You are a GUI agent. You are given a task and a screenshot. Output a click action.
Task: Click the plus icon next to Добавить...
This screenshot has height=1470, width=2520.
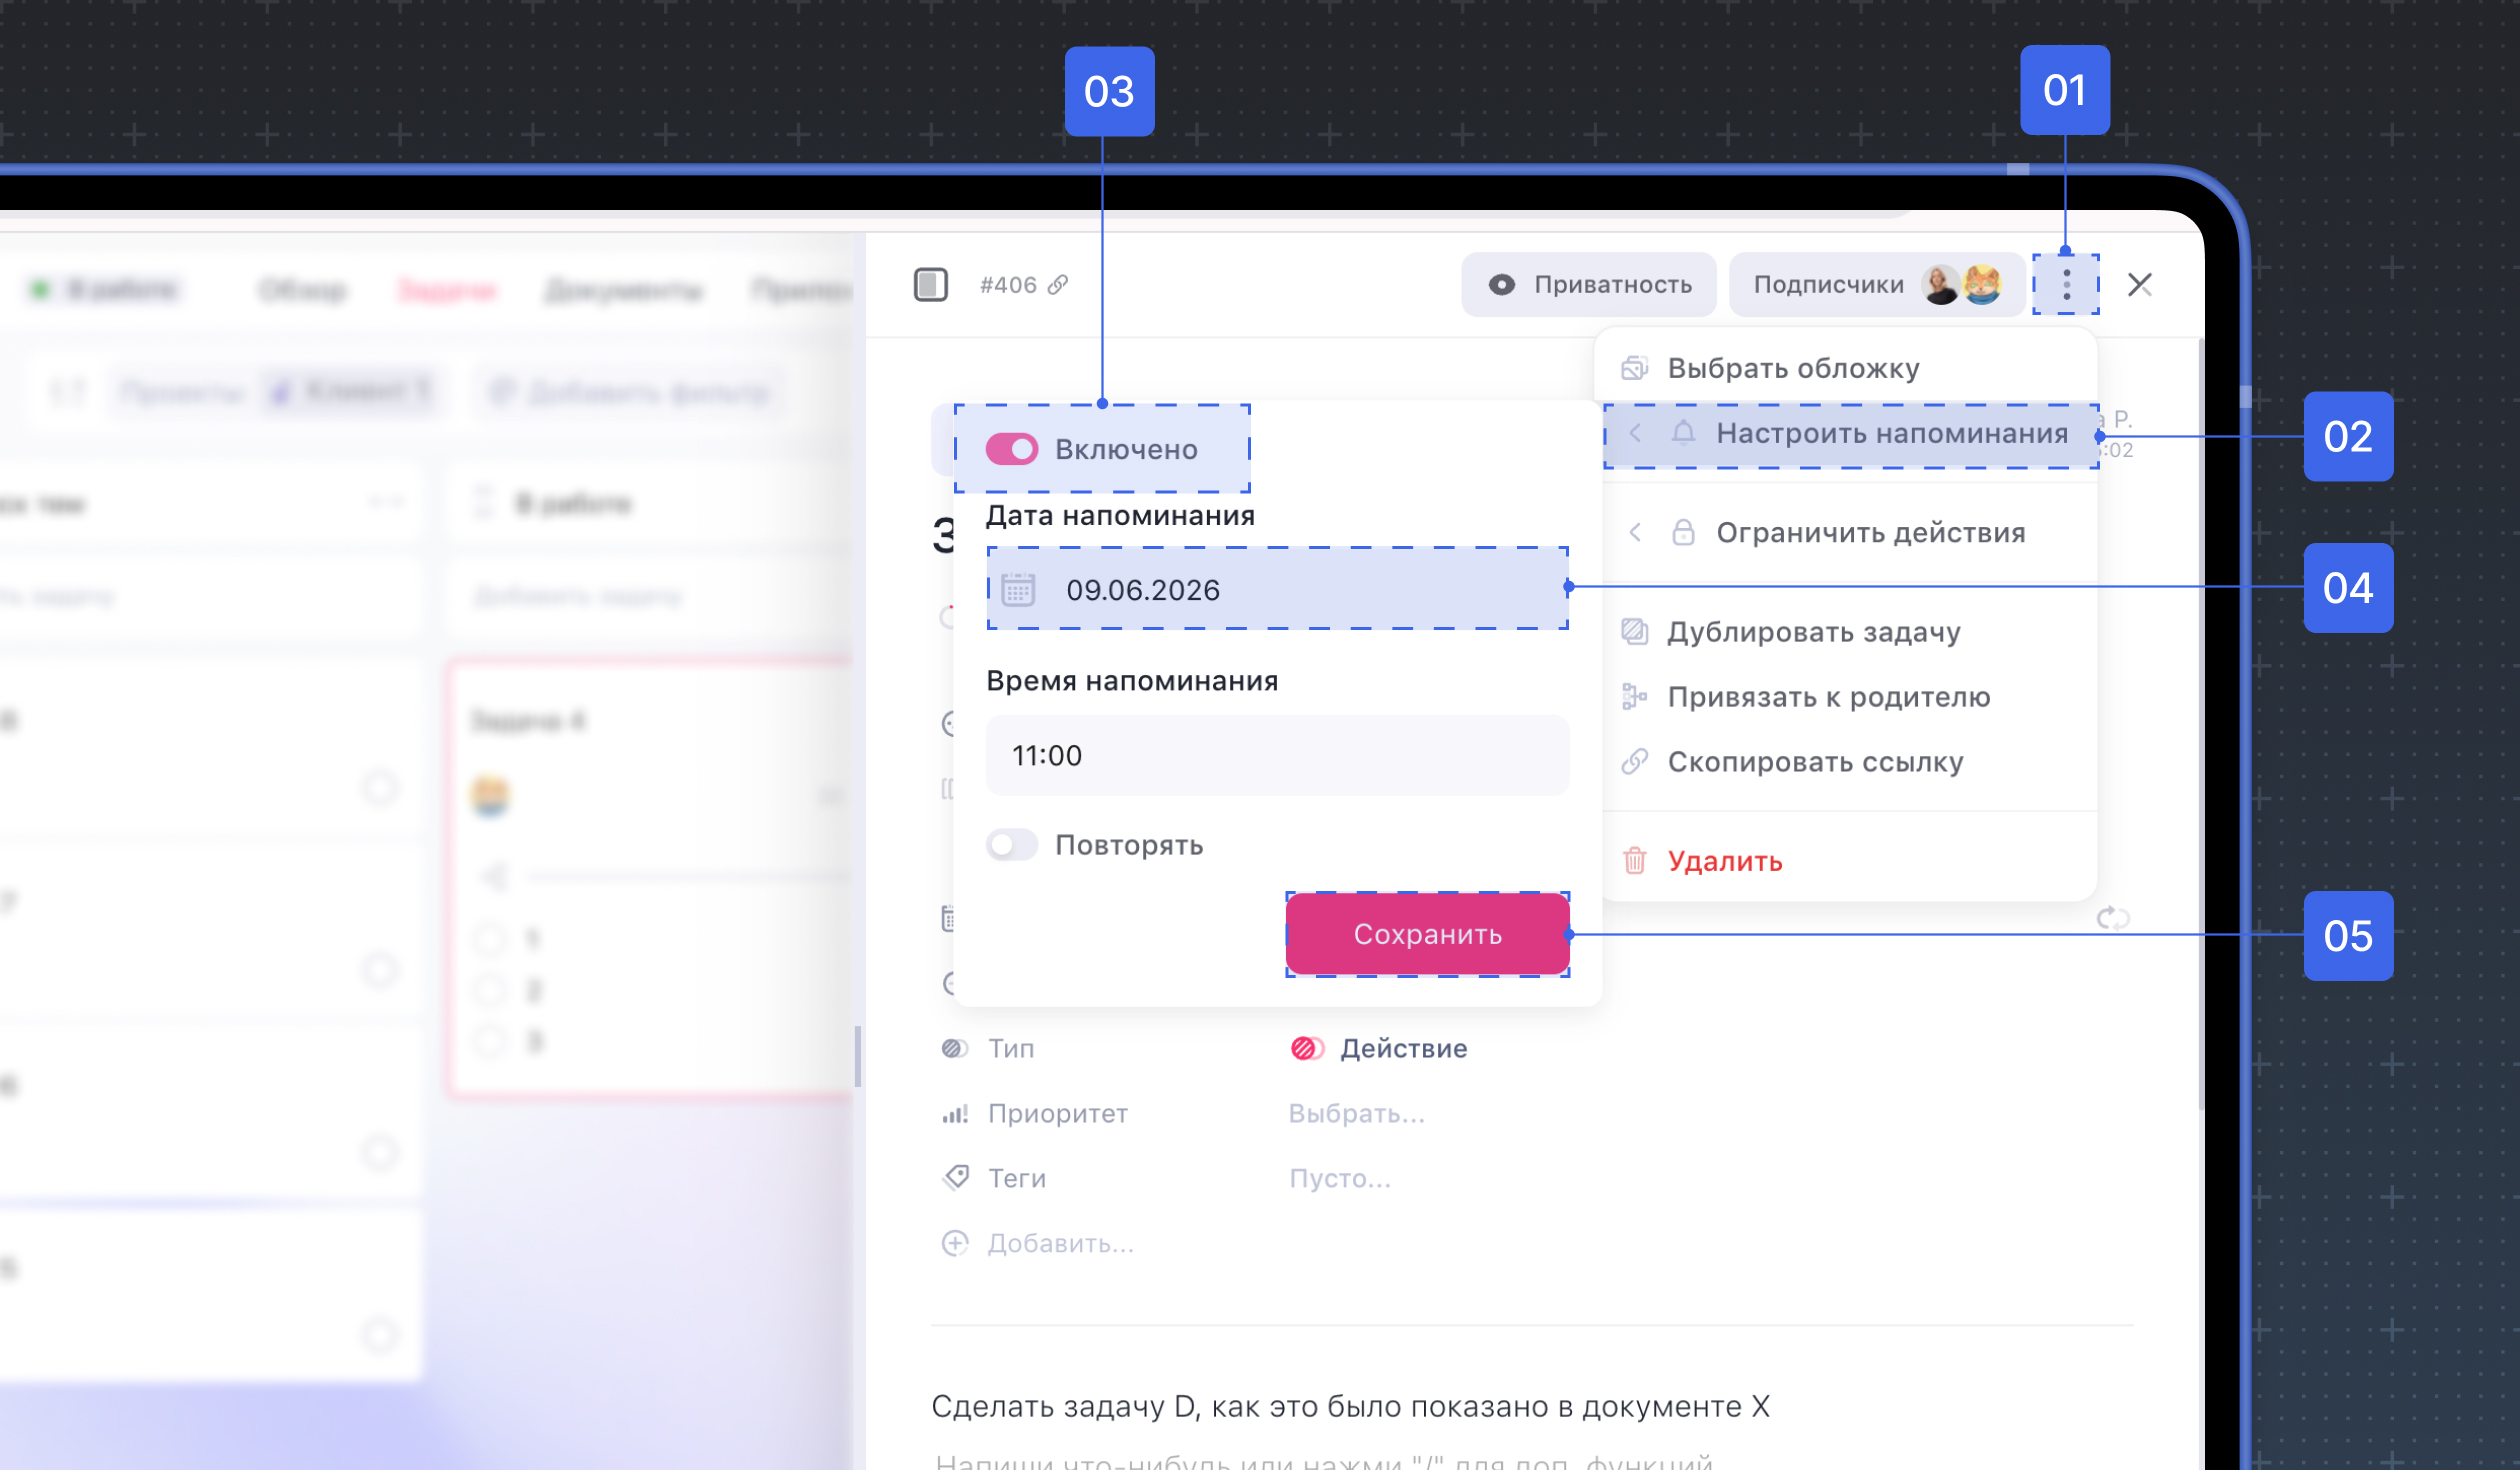click(955, 1243)
